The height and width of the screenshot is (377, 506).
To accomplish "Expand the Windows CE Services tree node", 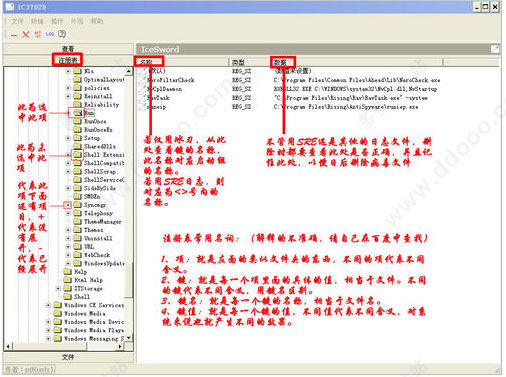I will pyautogui.click(x=48, y=305).
